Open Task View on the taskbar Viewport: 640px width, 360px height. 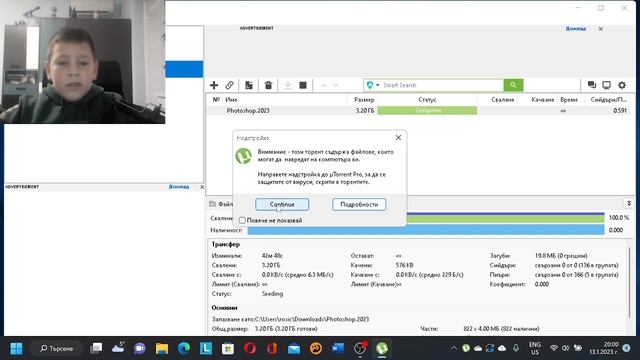click(x=96, y=348)
